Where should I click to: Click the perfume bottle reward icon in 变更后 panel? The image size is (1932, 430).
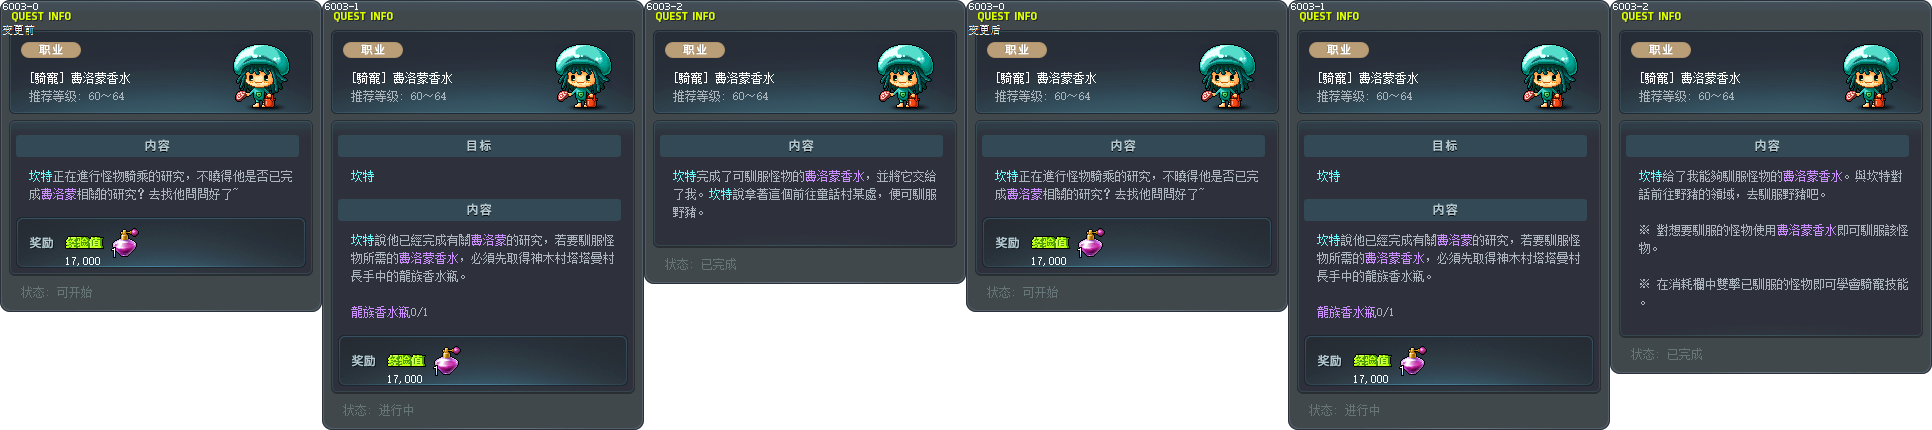[1092, 243]
